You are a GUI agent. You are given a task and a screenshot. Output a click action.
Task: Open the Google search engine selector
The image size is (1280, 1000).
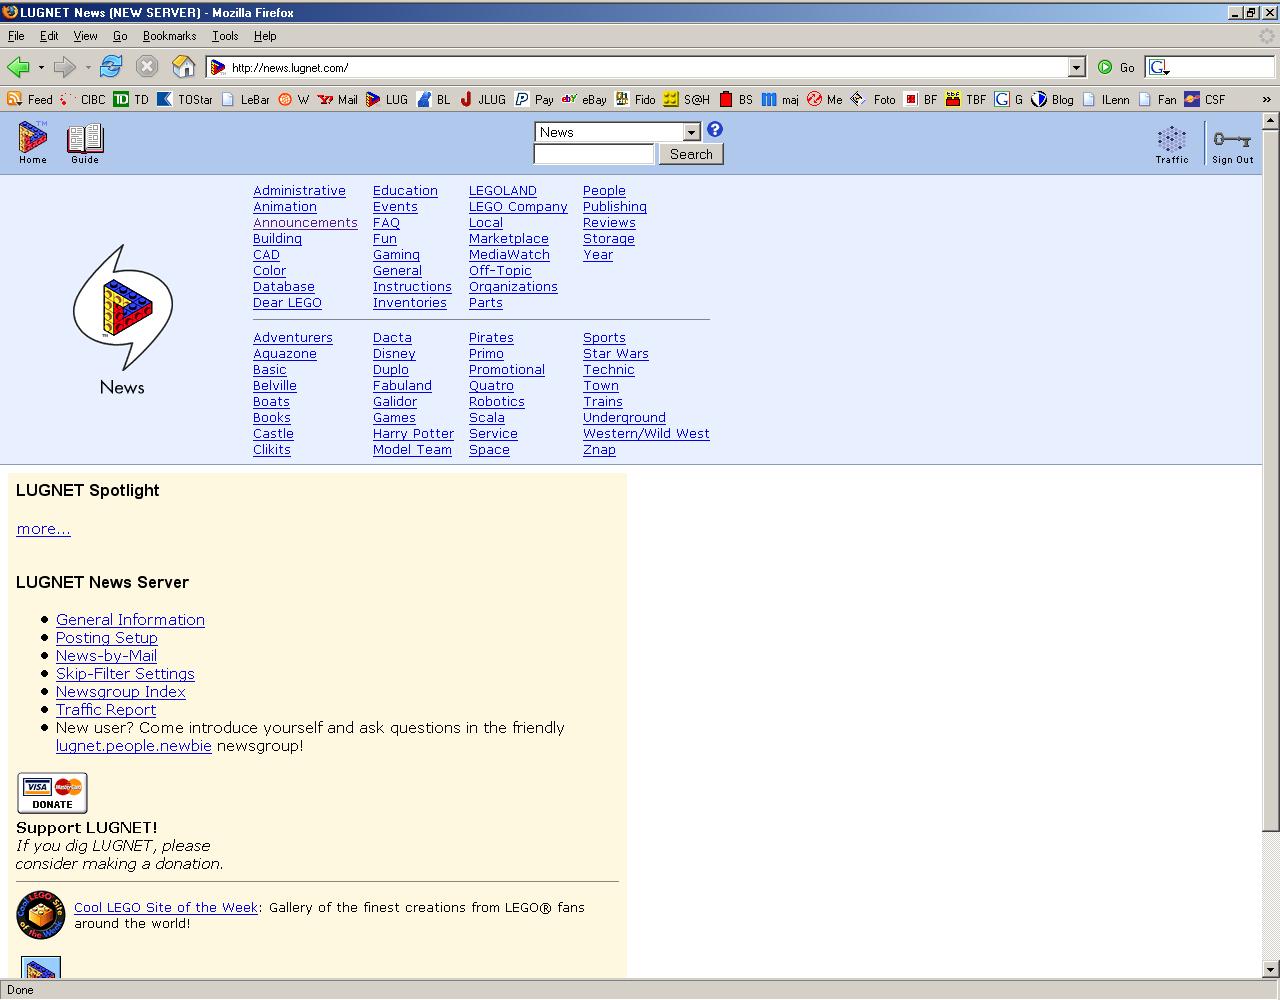coord(1159,67)
